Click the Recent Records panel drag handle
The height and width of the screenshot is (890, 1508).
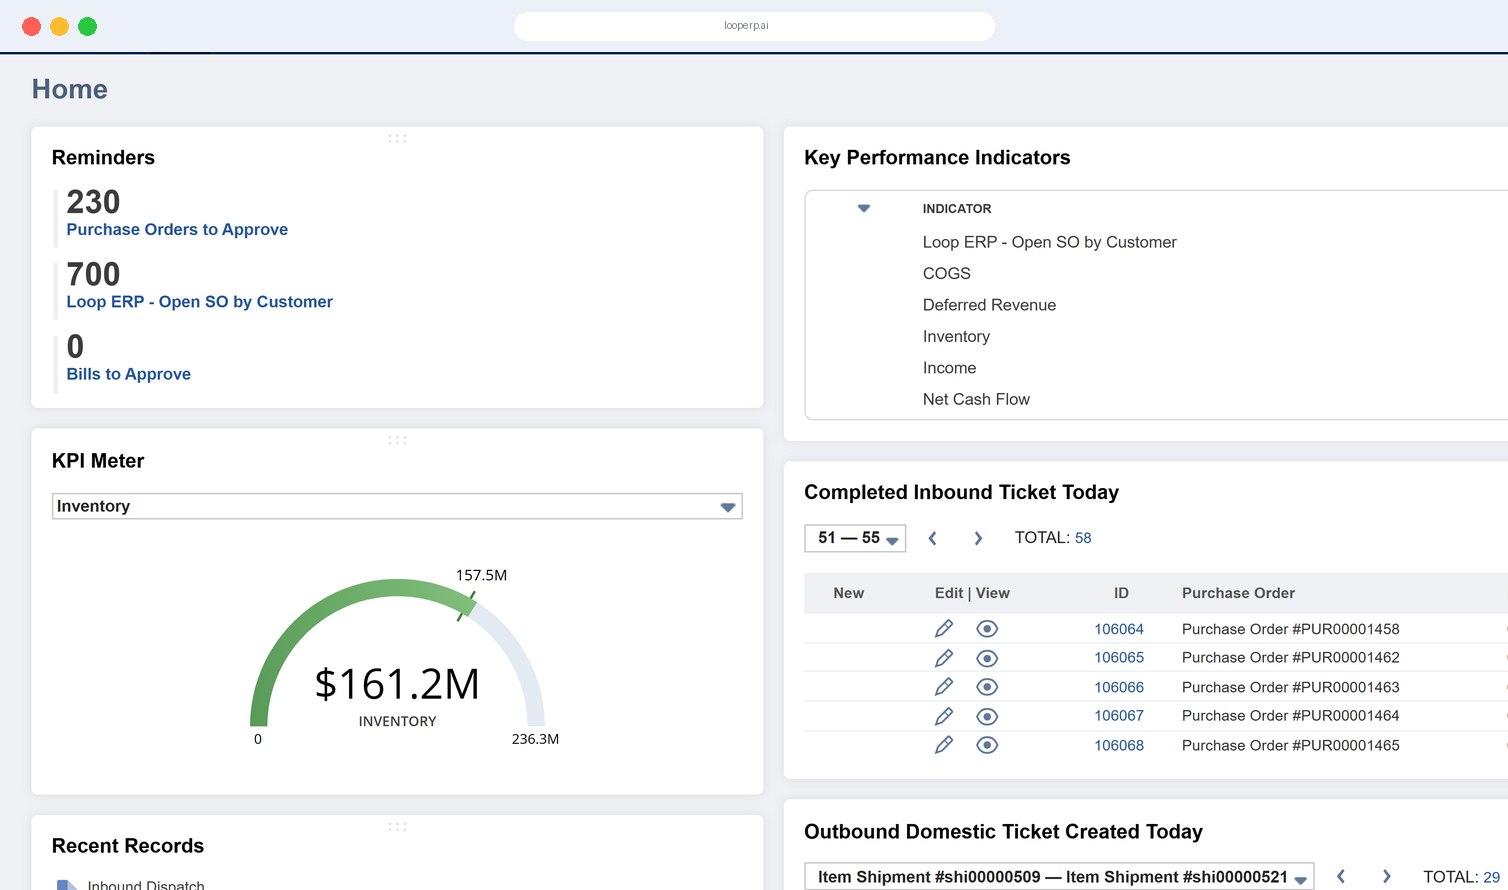click(x=397, y=827)
